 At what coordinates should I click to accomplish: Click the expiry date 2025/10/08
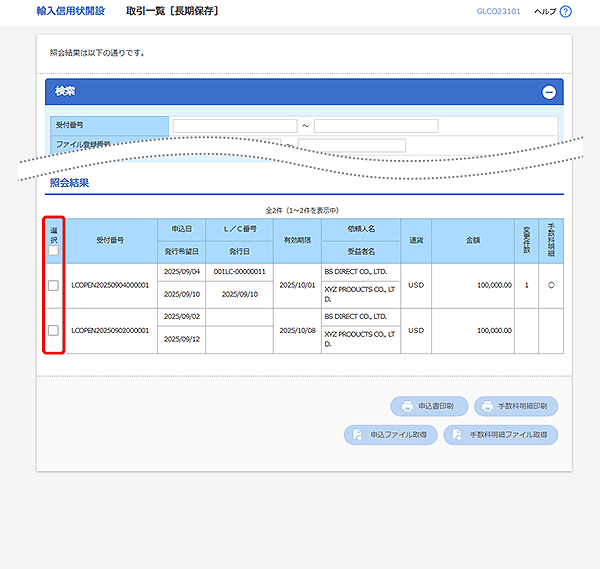coord(297,331)
